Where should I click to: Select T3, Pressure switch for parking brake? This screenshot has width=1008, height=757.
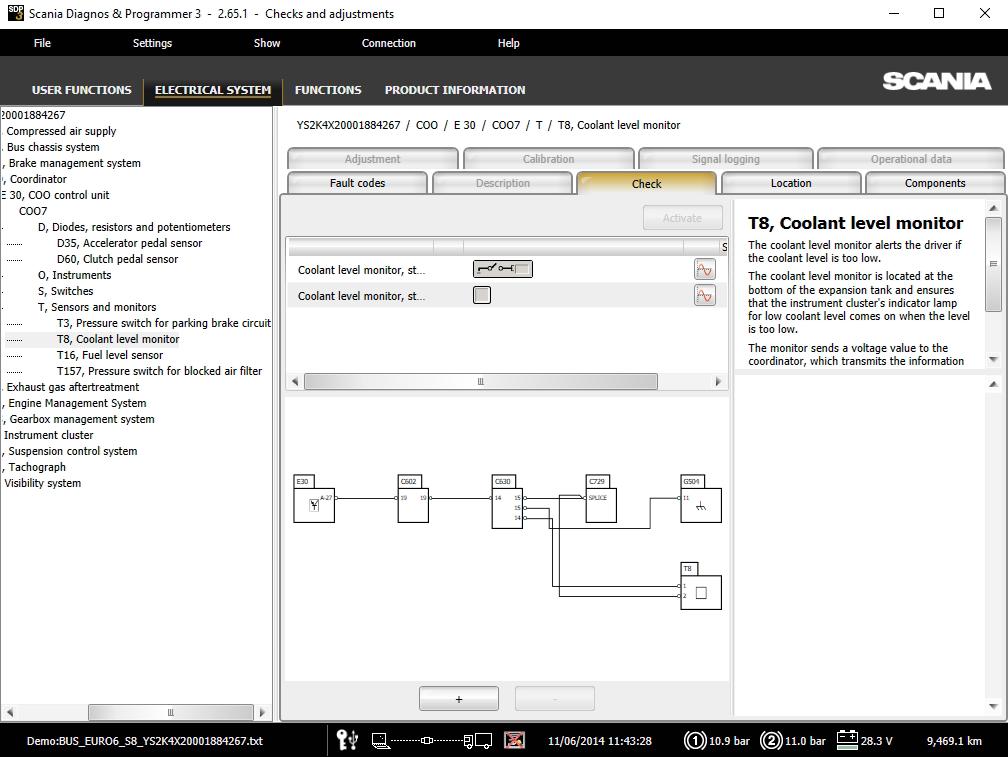click(163, 323)
